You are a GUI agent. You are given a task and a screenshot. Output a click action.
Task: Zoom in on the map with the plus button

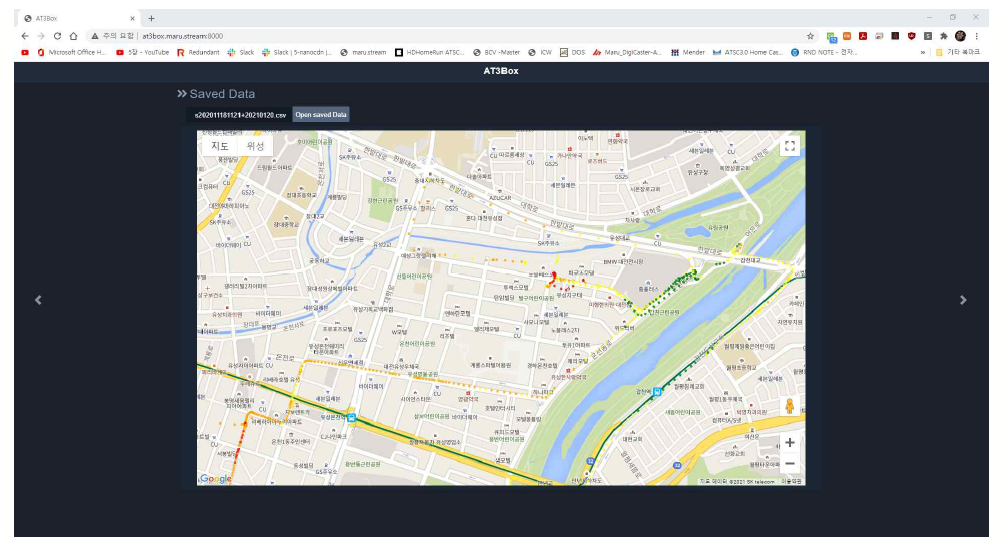coord(789,443)
